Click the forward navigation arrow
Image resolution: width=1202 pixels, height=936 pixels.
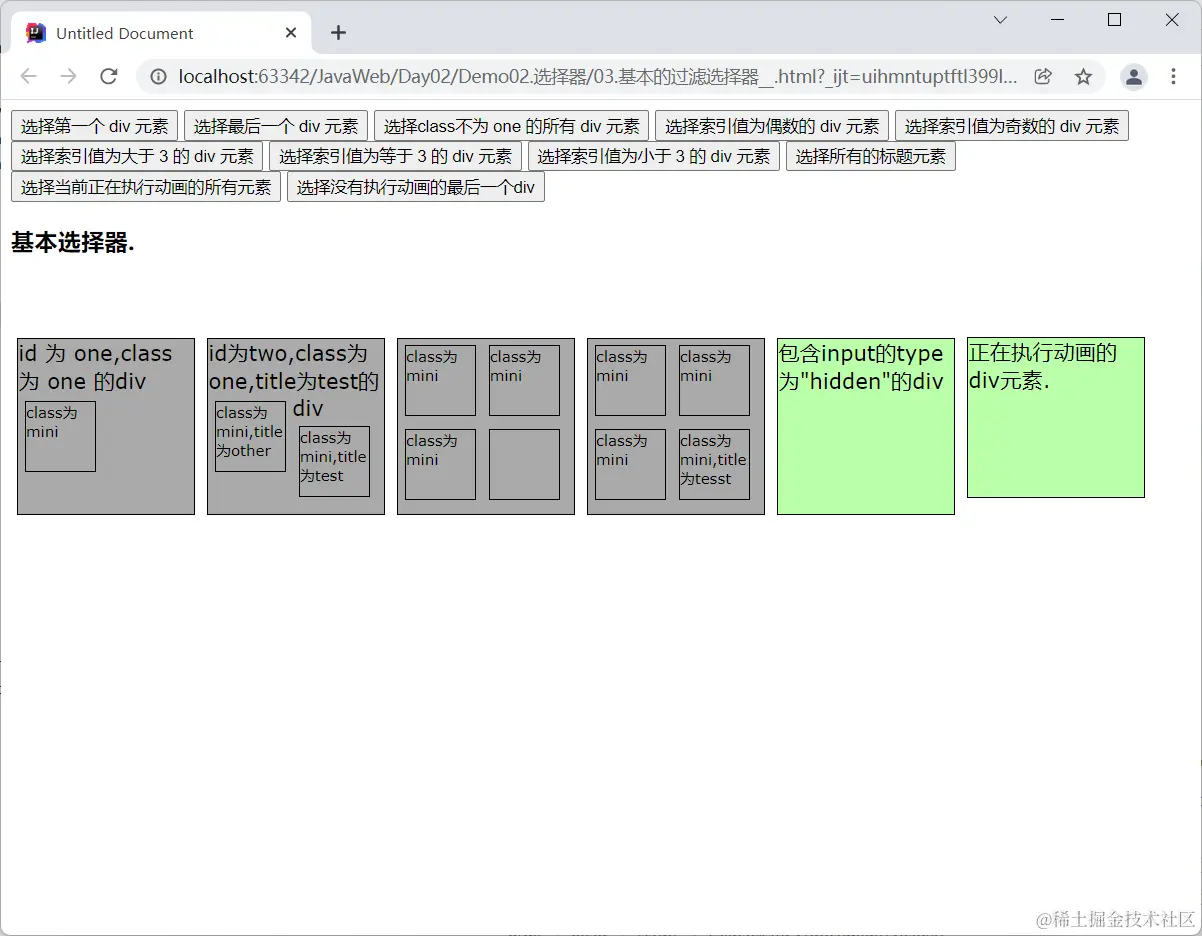click(x=68, y=77)
